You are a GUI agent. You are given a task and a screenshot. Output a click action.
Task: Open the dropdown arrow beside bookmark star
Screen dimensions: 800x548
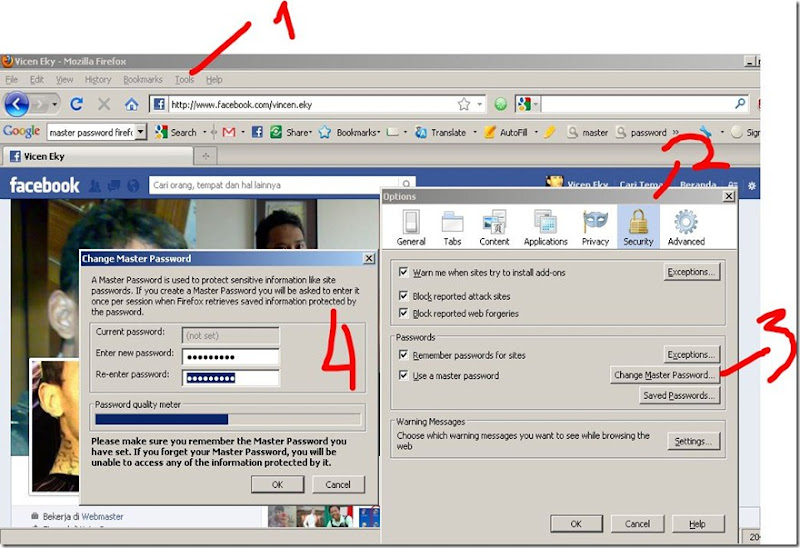pos(480,105)
